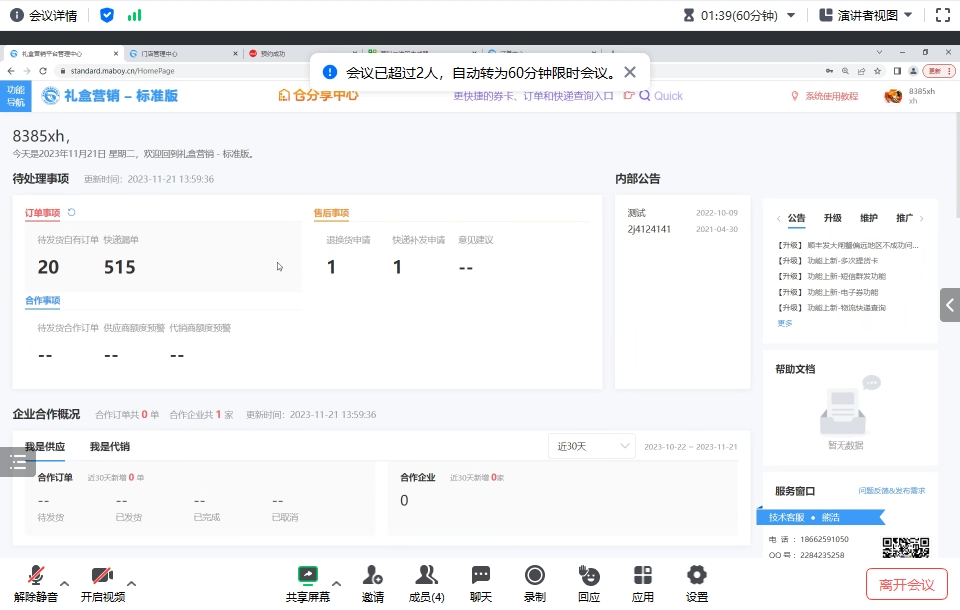The height and width of the screenshot is (610, 960).
Task: Open the speaker view dropdown
Action: pos(866,15)
